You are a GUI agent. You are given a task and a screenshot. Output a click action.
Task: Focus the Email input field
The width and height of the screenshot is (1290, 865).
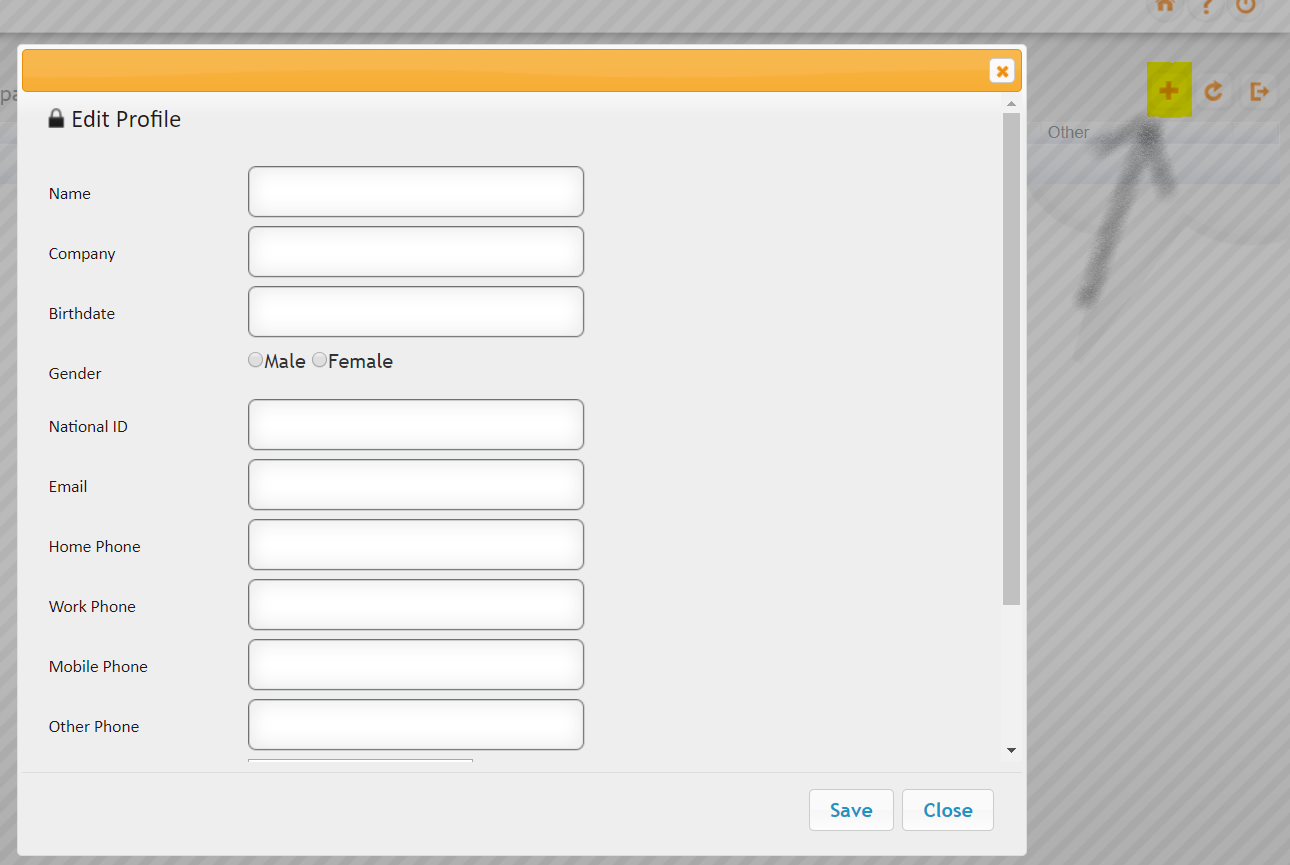point(416,484)
